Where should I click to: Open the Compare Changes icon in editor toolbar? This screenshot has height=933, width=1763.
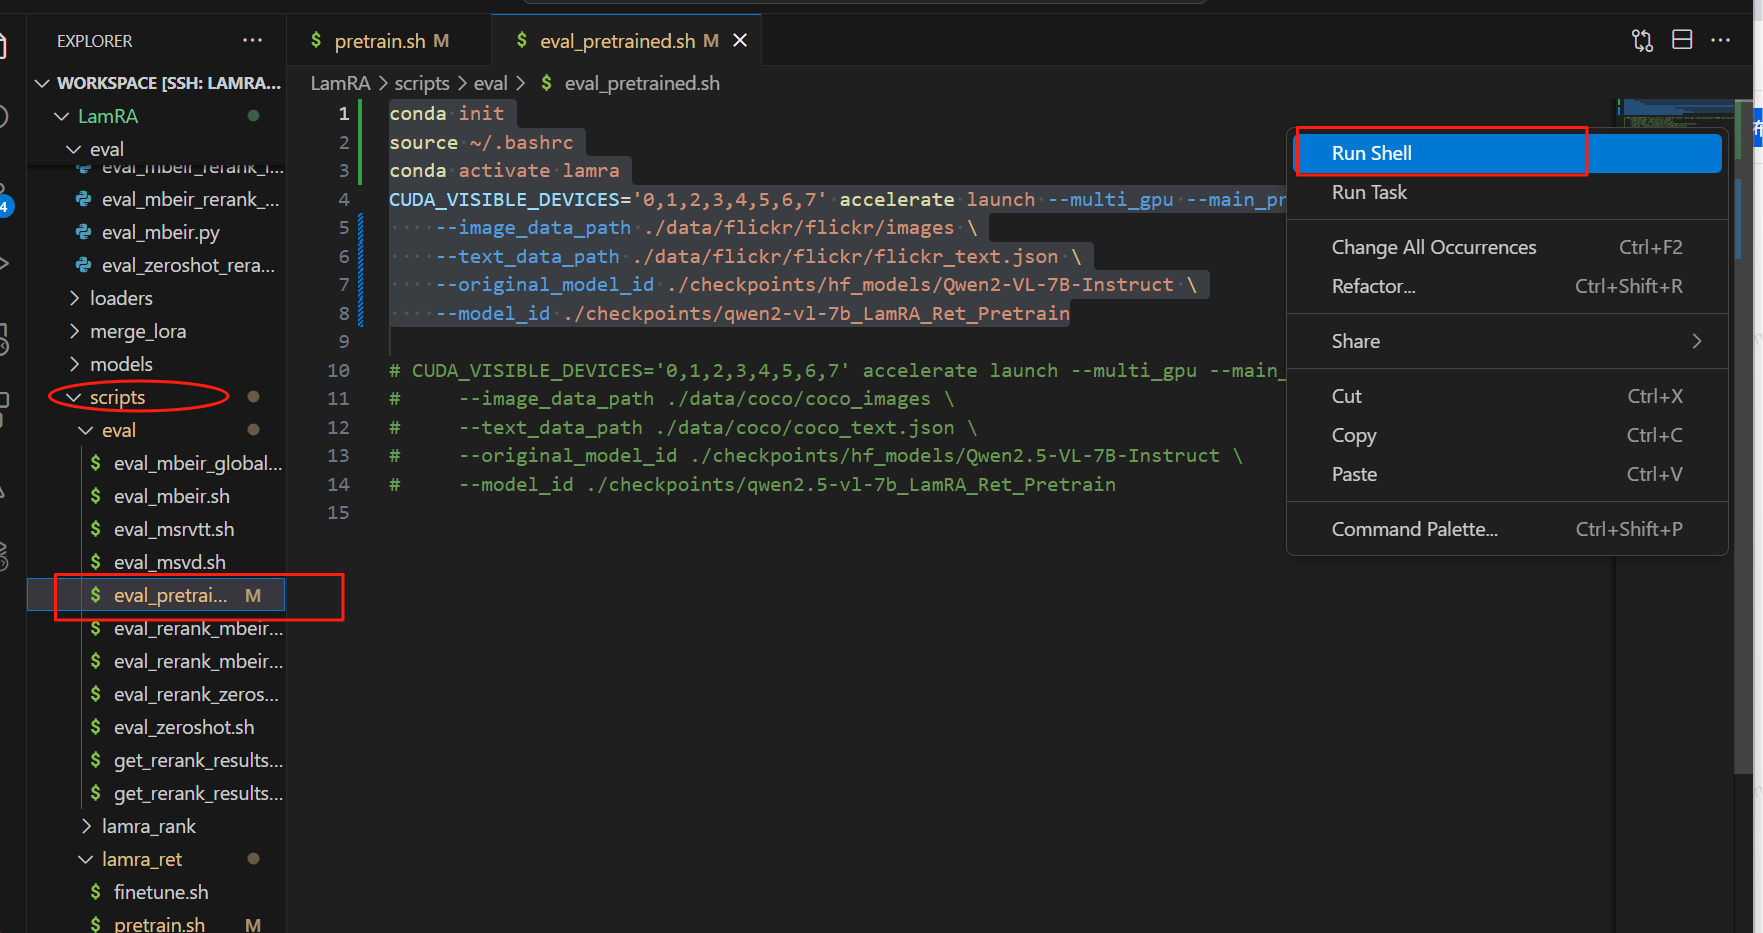1642,40
